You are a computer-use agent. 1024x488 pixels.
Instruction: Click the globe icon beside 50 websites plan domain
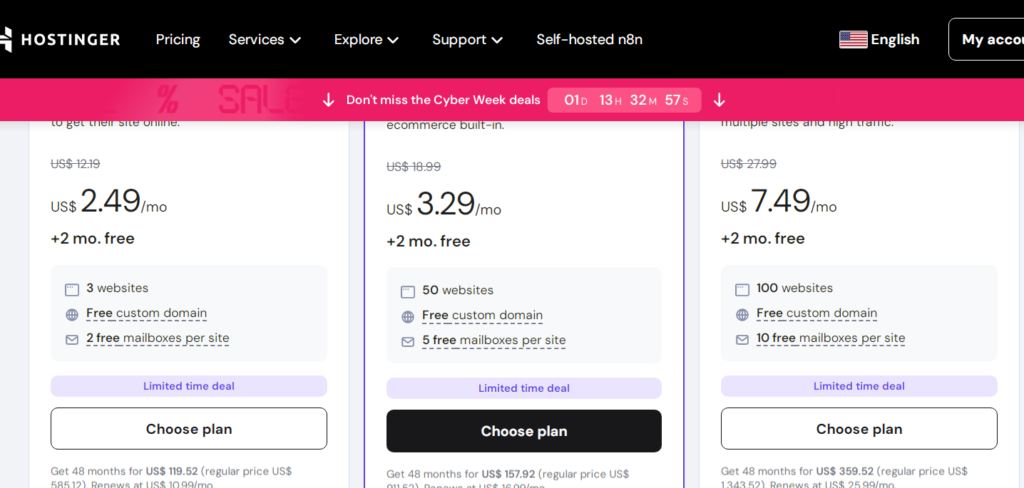[408, 316]
